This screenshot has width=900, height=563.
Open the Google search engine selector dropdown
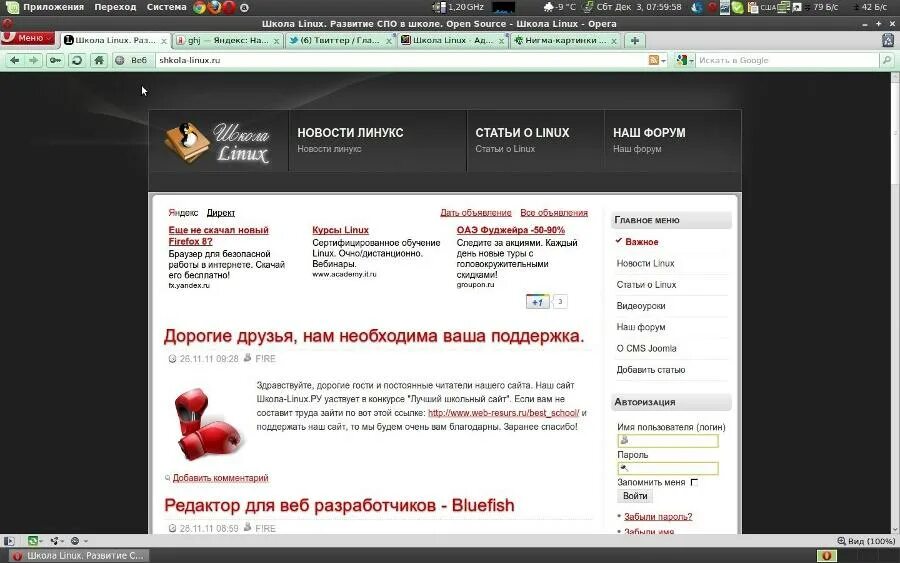point(684,60)
